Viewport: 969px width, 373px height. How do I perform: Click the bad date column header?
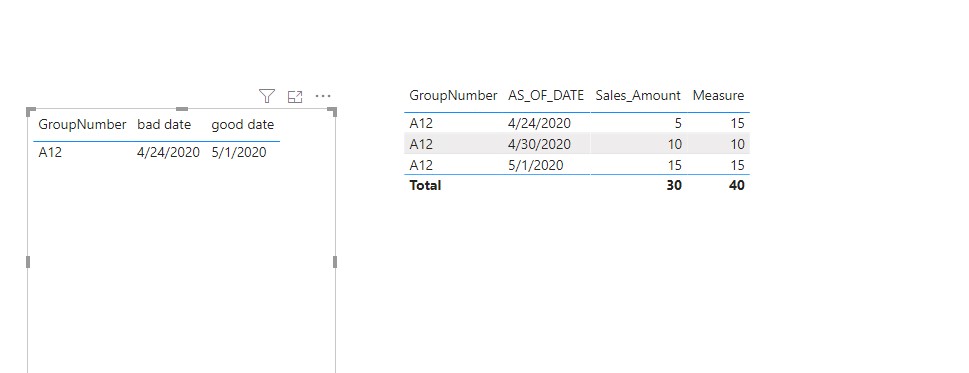tap(164, 125)
